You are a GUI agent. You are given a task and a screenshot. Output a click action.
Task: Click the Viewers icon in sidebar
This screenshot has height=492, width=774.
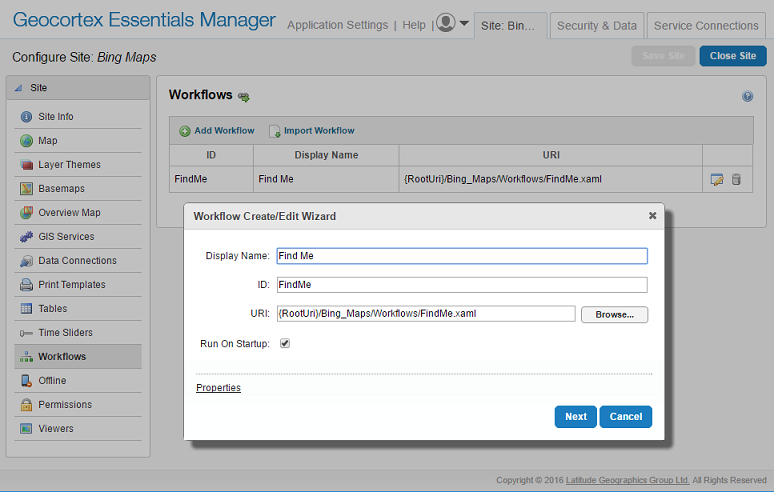26,429
